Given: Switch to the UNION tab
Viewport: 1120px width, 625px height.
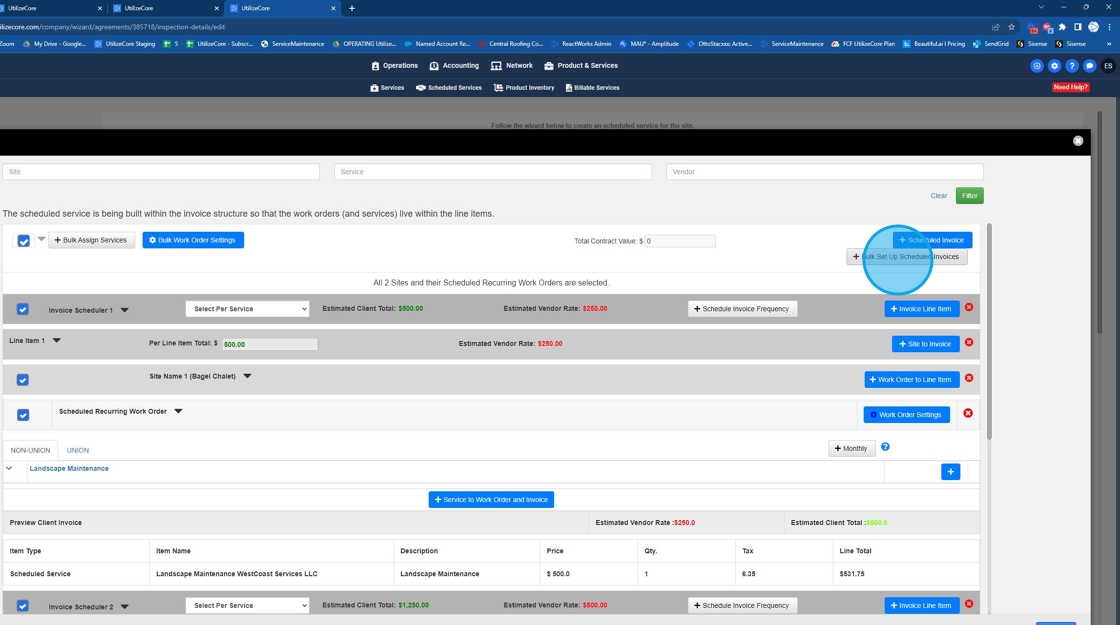Looking at the screenshot, I should click(78, 451).
